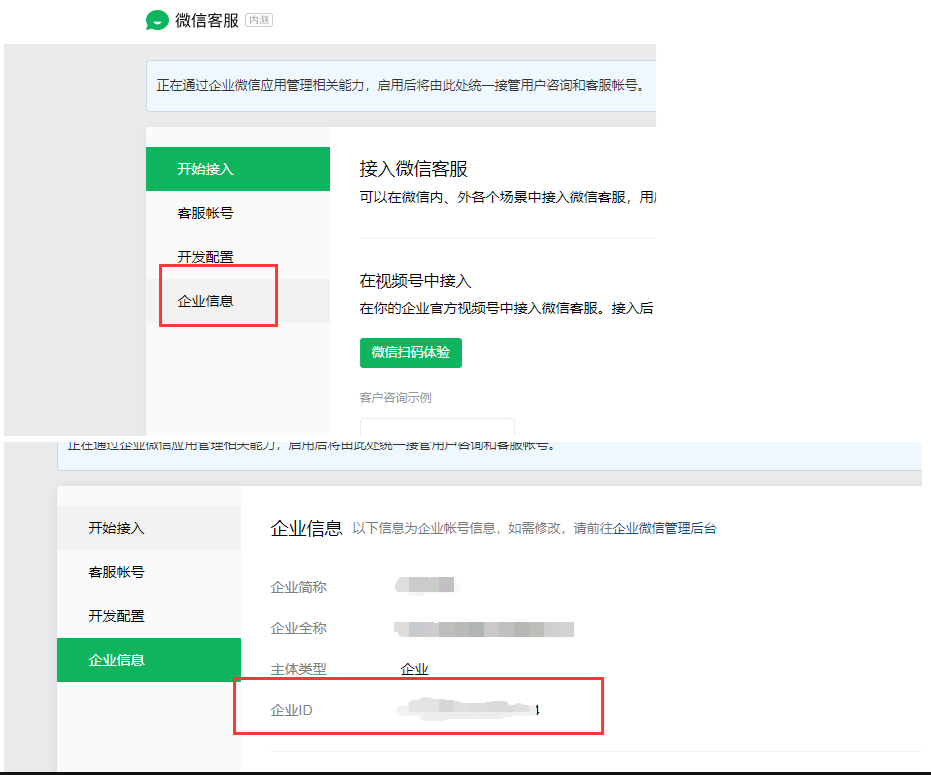The height and width of the screenshot is (775, 931).
Task: Click the 企业 value next to 主体类型
Action: tap(414, 669)
